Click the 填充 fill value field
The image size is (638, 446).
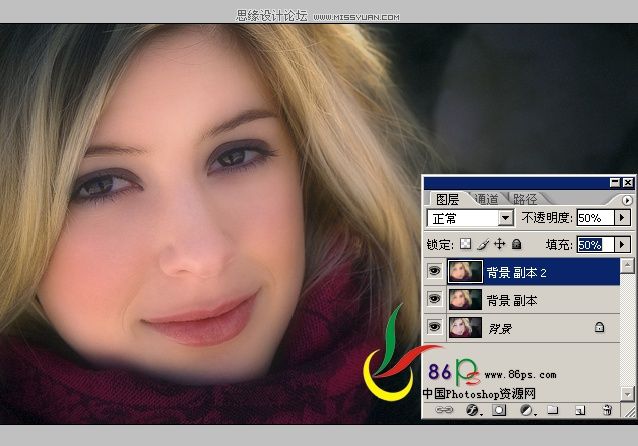click(595, 245)
